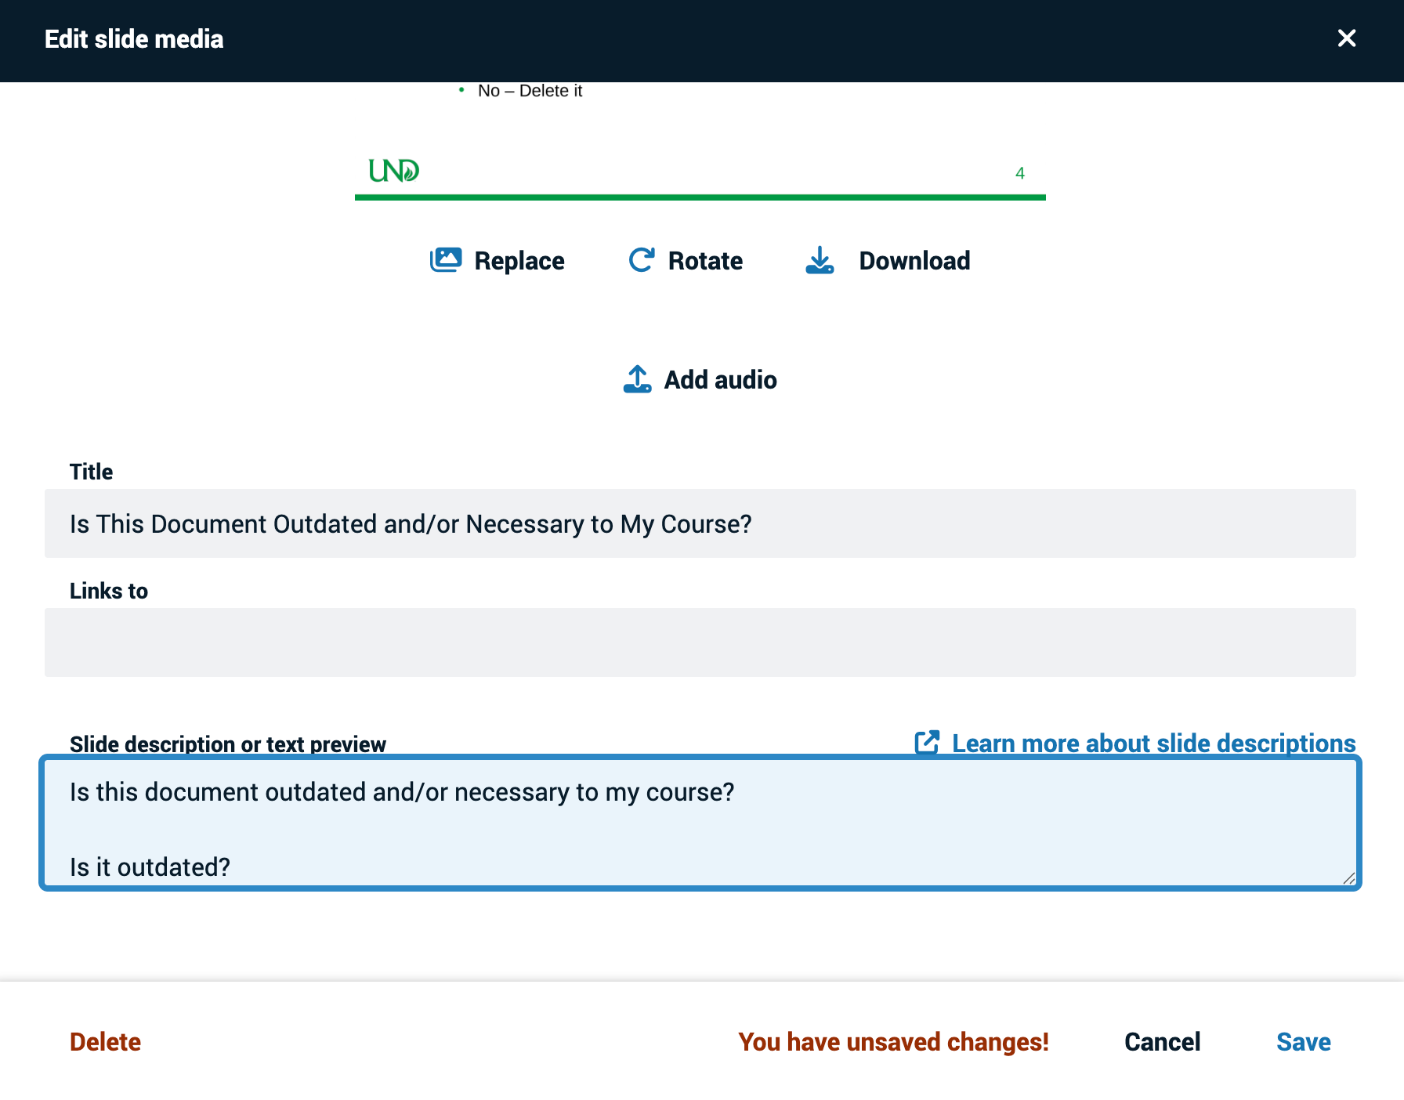Click the Save button
The width and height of the screenshot is (1404, 1100).
(1303, 1041)
